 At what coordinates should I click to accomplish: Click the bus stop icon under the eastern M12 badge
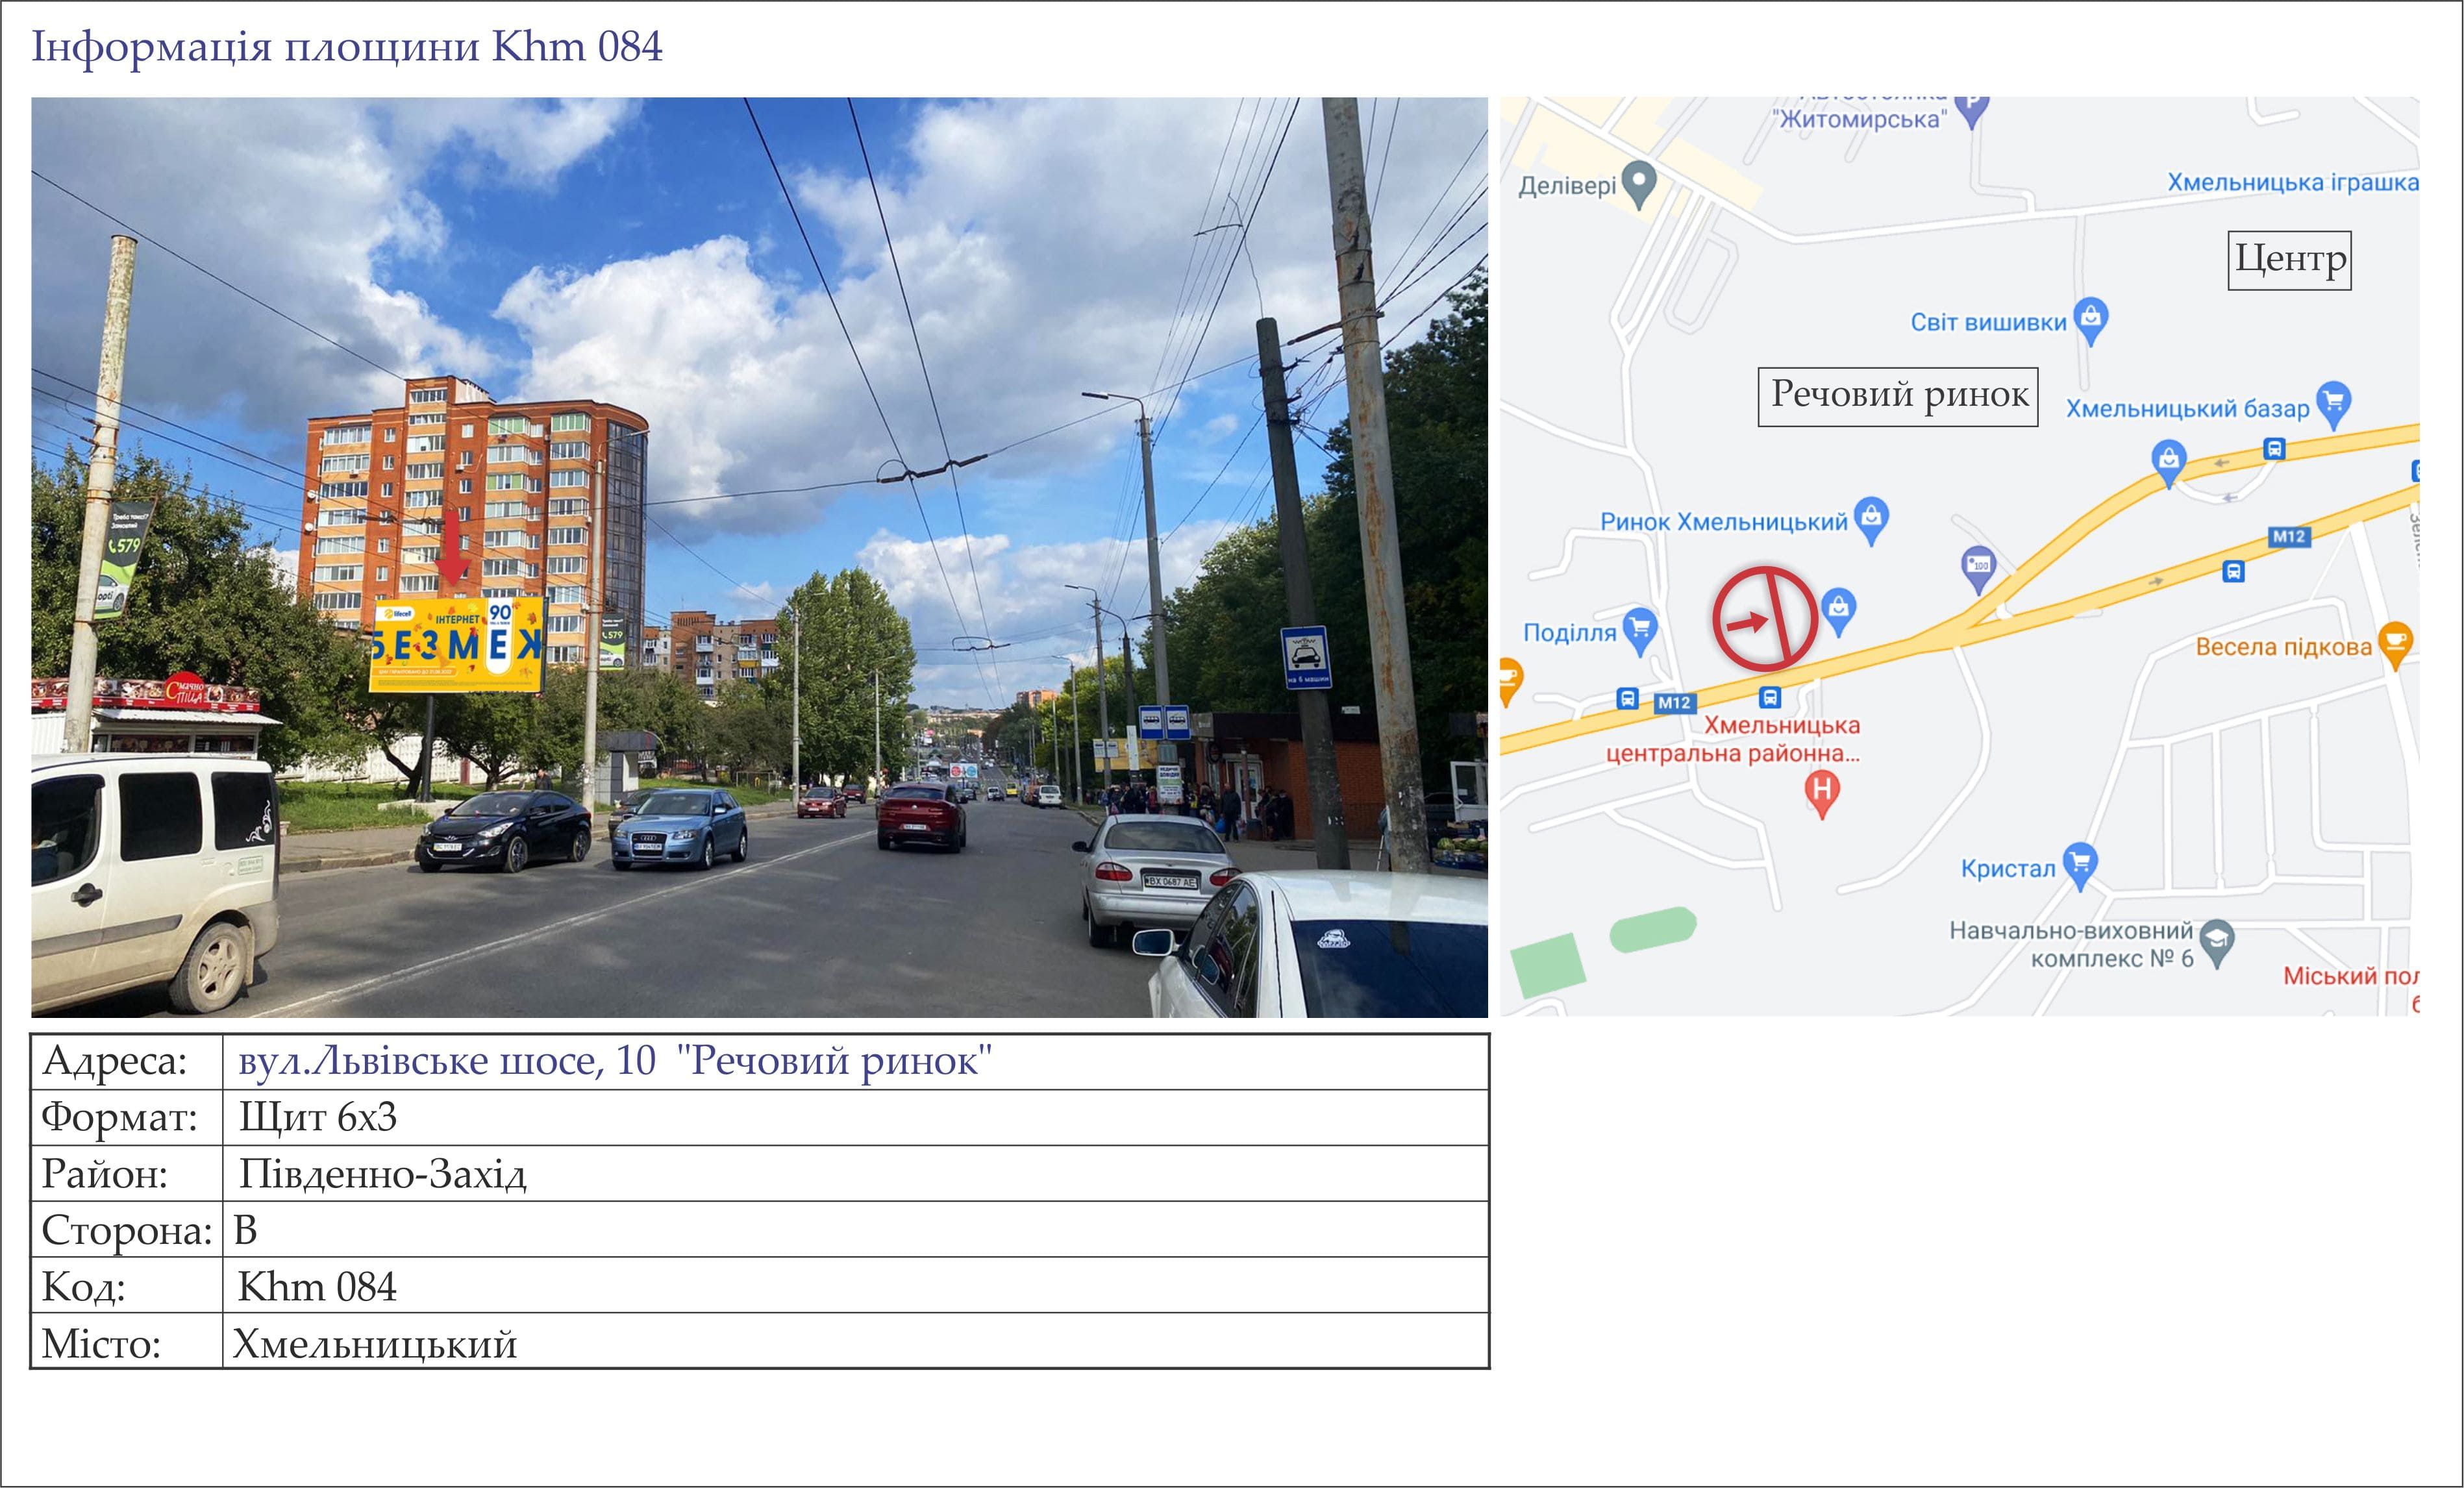pos(2233,572)
